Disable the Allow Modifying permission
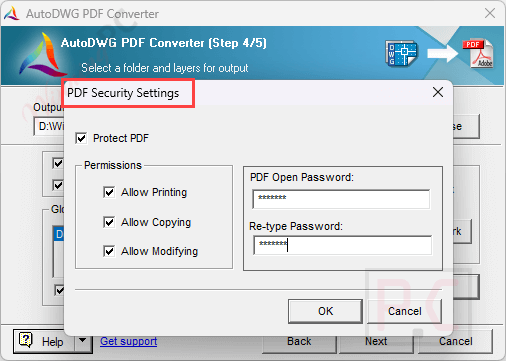 109,251
